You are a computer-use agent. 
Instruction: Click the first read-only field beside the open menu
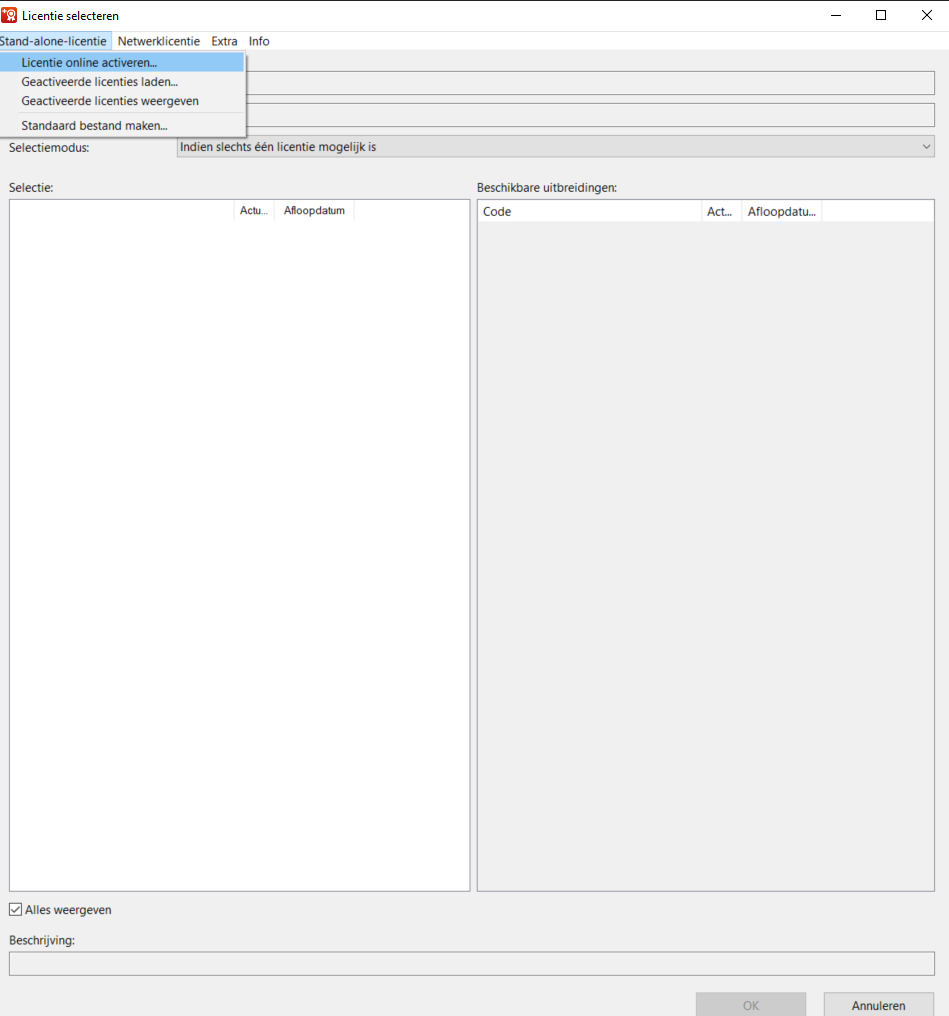point(589,83)
